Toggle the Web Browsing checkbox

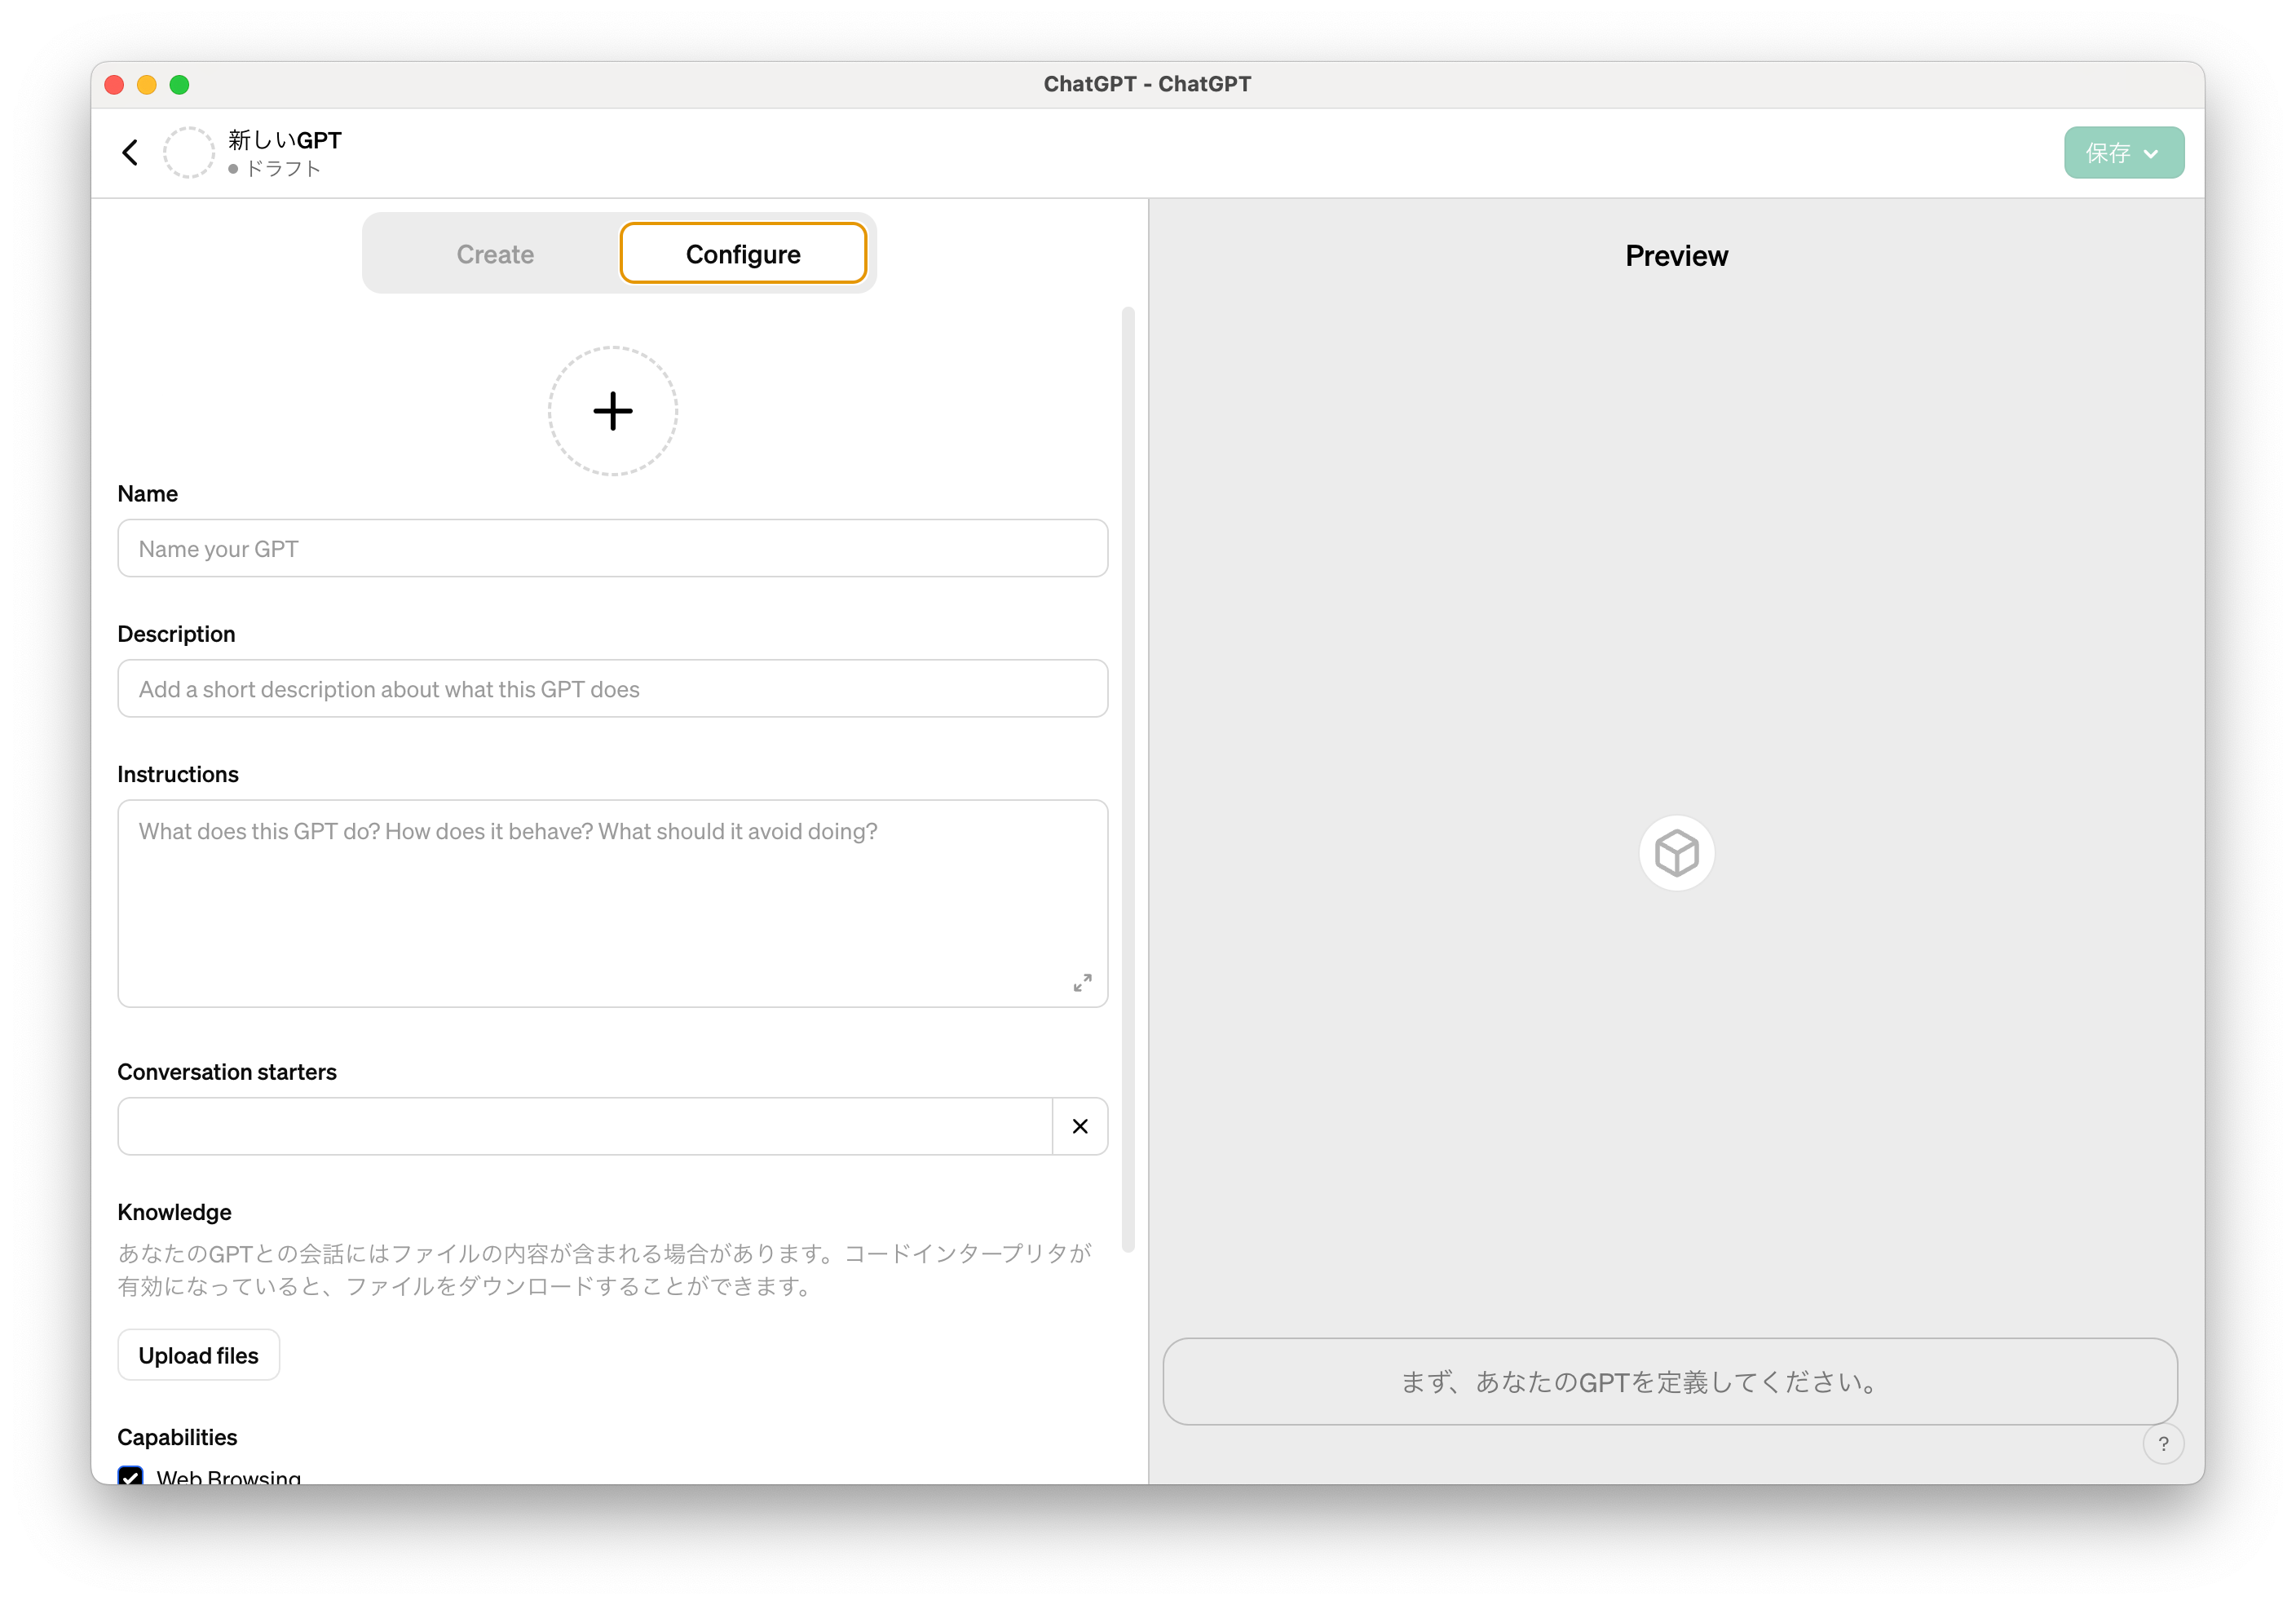click(x=130, y=1476)
